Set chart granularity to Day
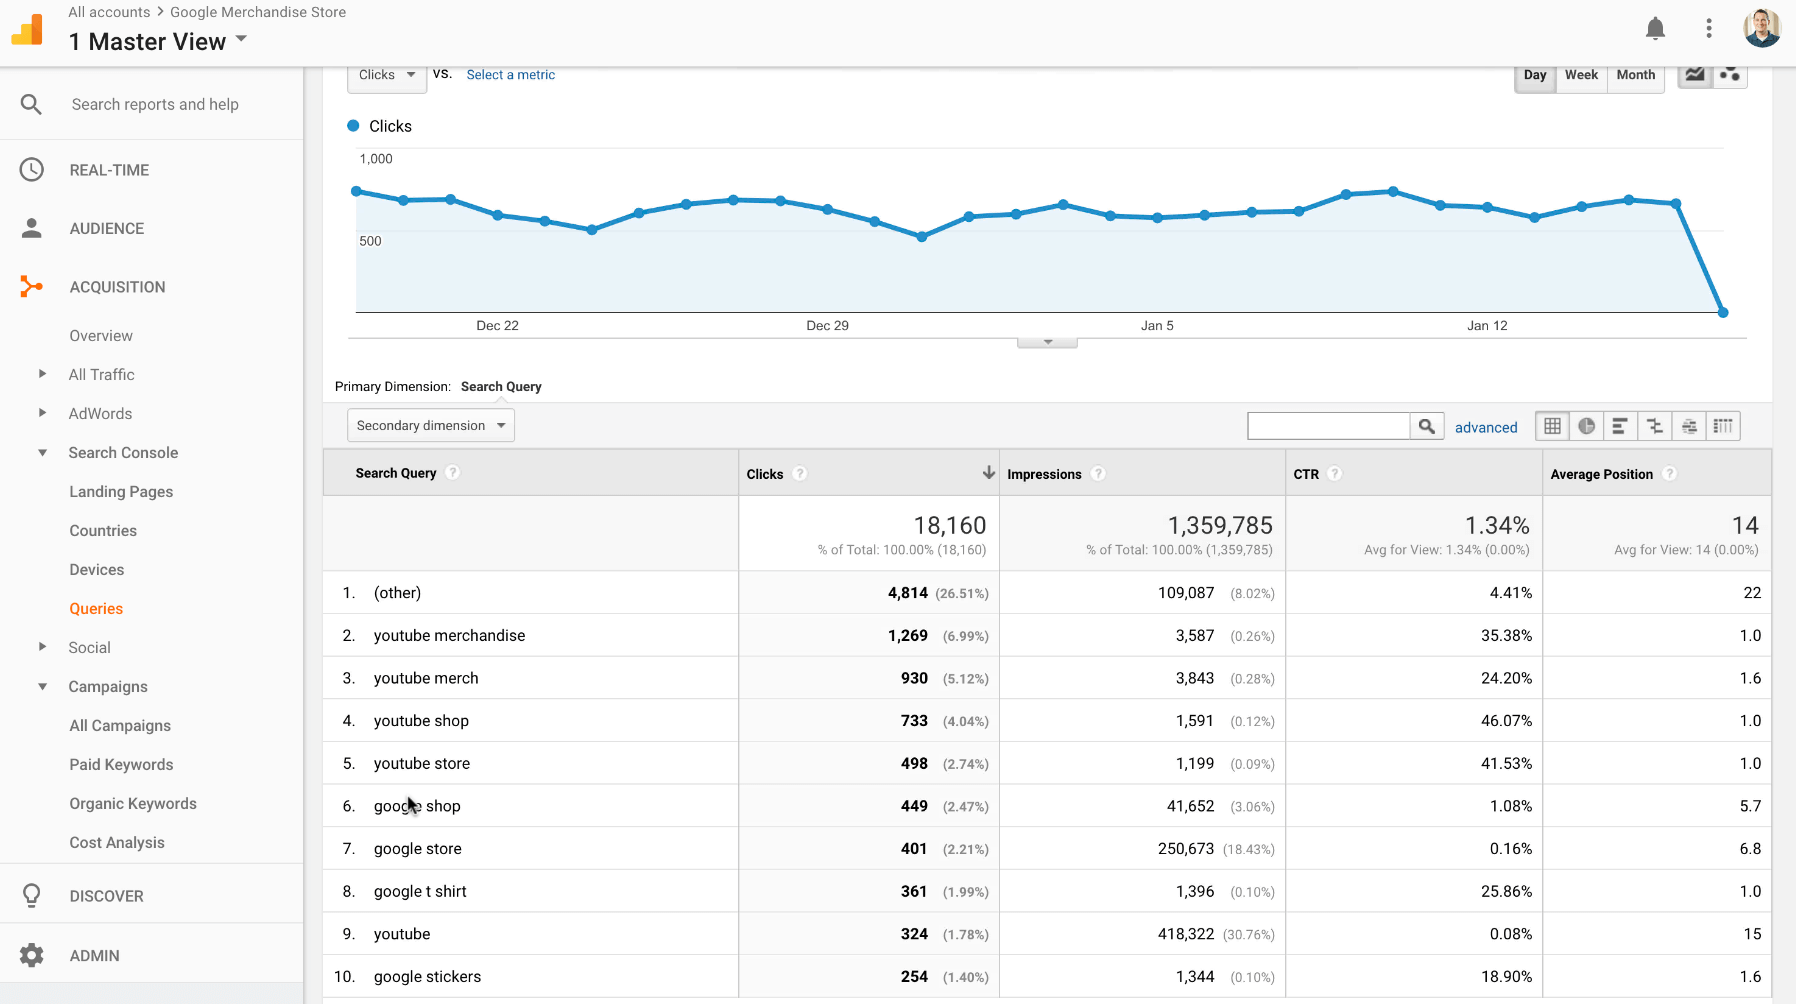Screen dimensions: 1796x1004 click(x=1535, y=75)
